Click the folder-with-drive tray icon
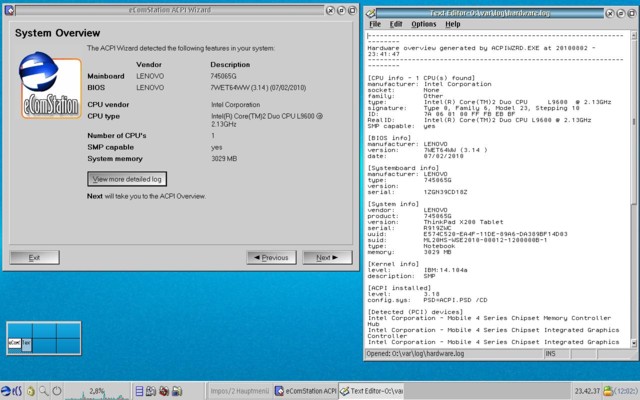 point(177,391)
